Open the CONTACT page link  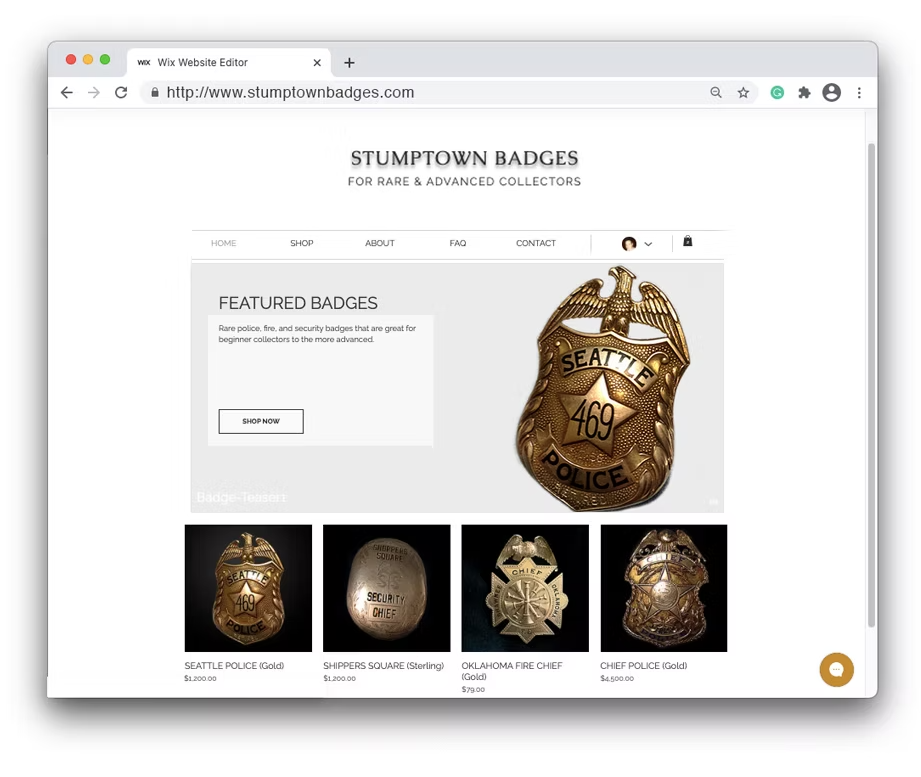(536, 243)
